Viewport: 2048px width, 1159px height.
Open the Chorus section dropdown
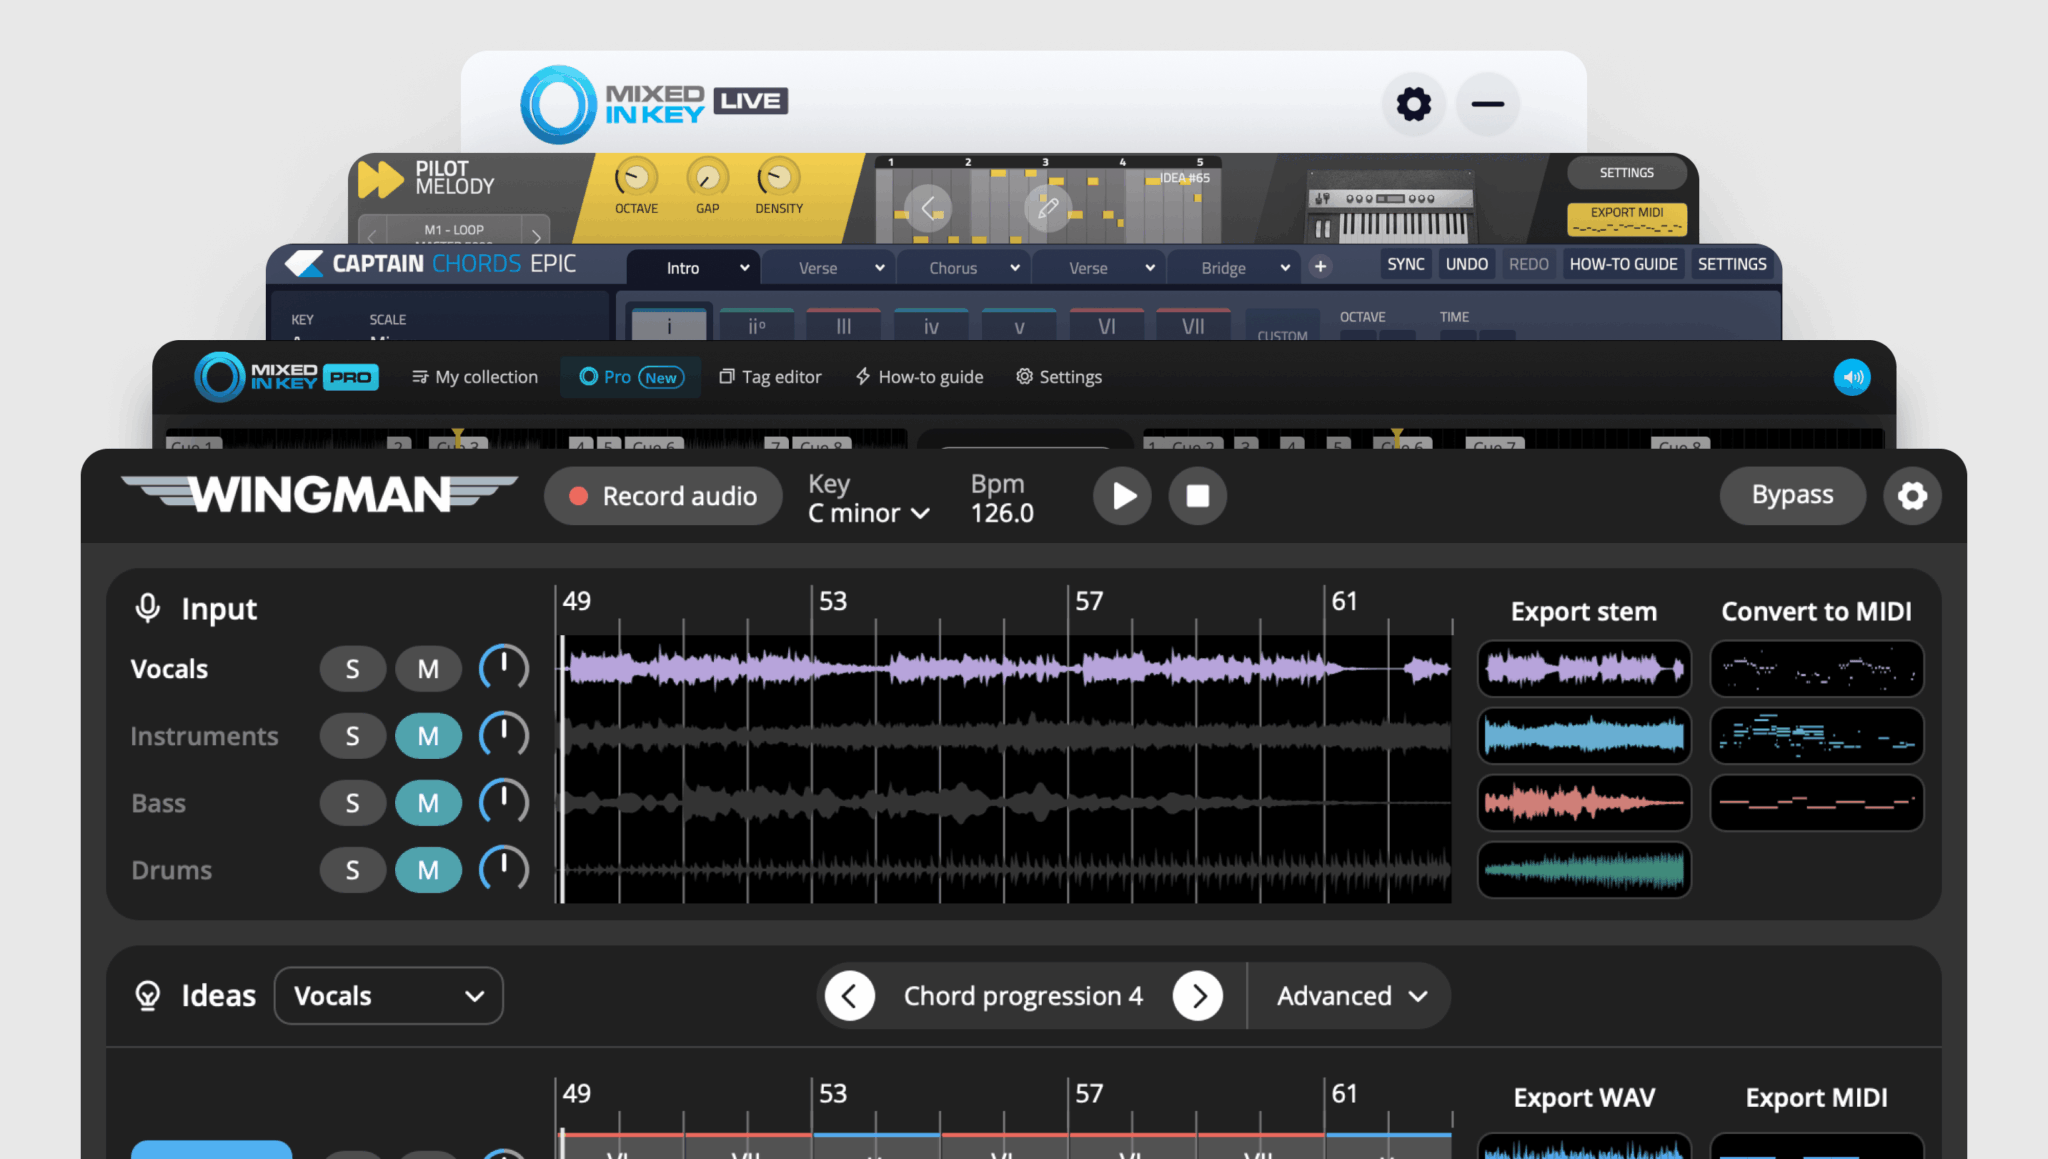click(x=964, y=268)
